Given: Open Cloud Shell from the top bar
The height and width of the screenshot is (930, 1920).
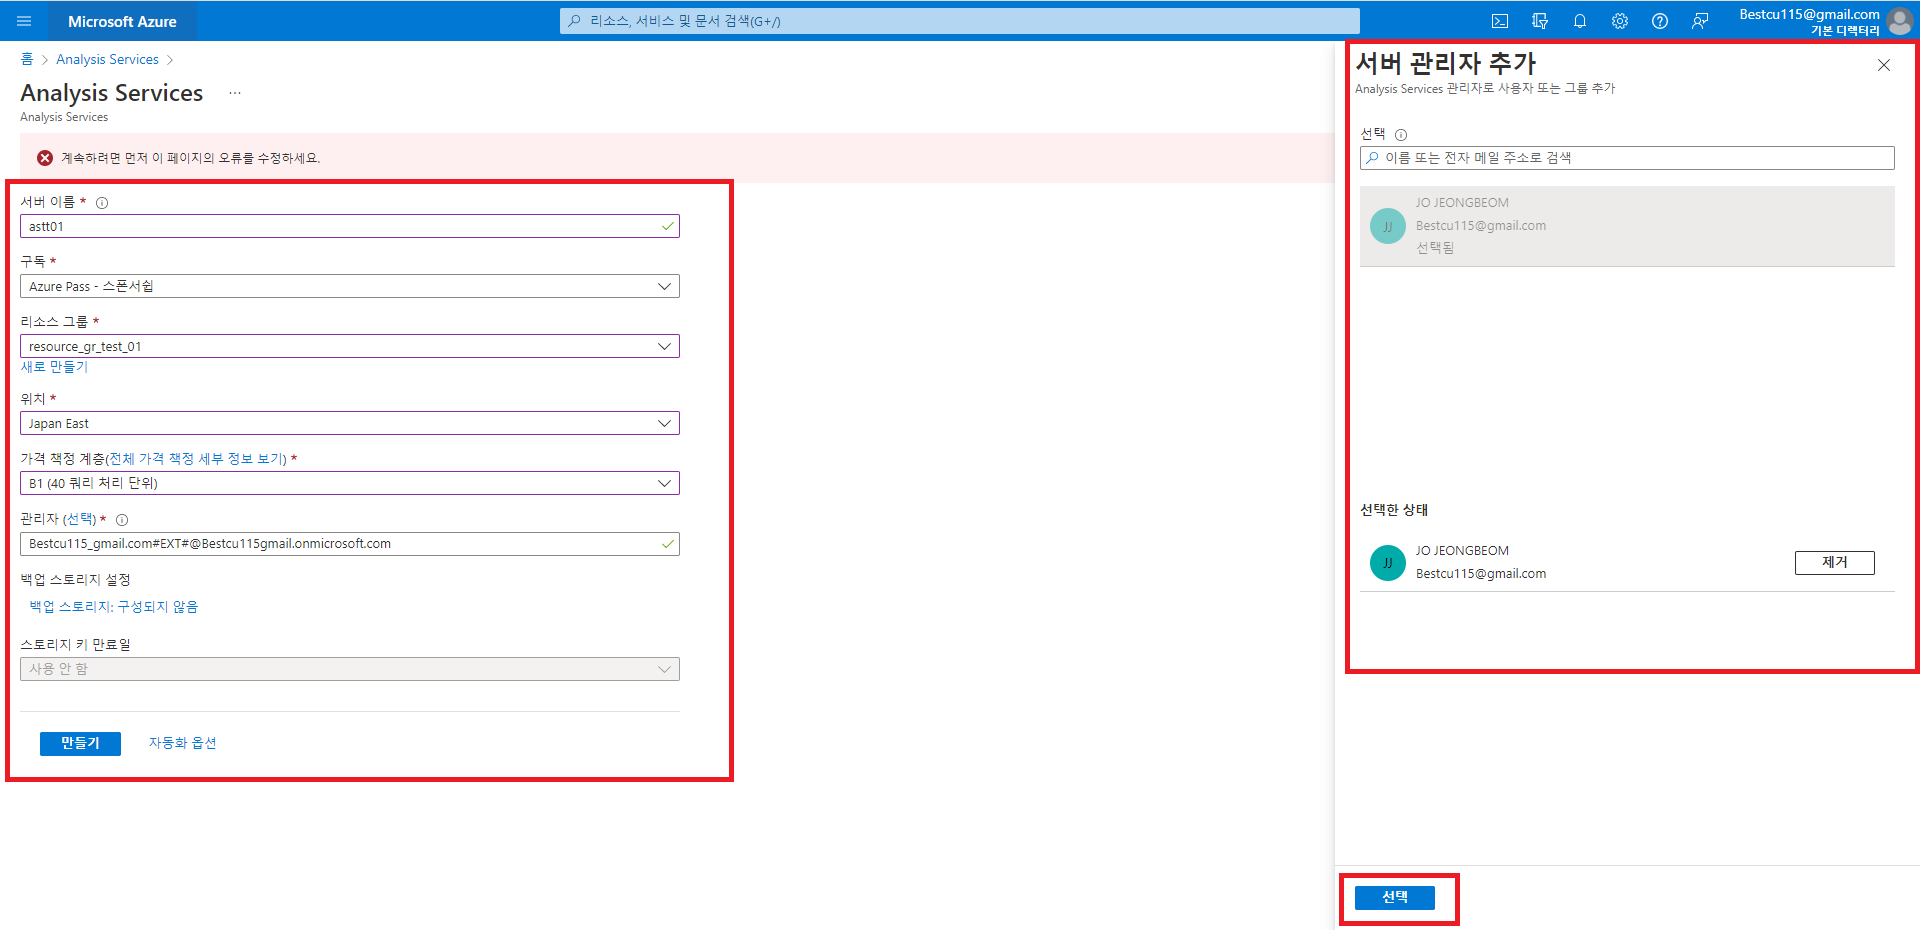Looking at the screenshot, I should point(1500,21).
